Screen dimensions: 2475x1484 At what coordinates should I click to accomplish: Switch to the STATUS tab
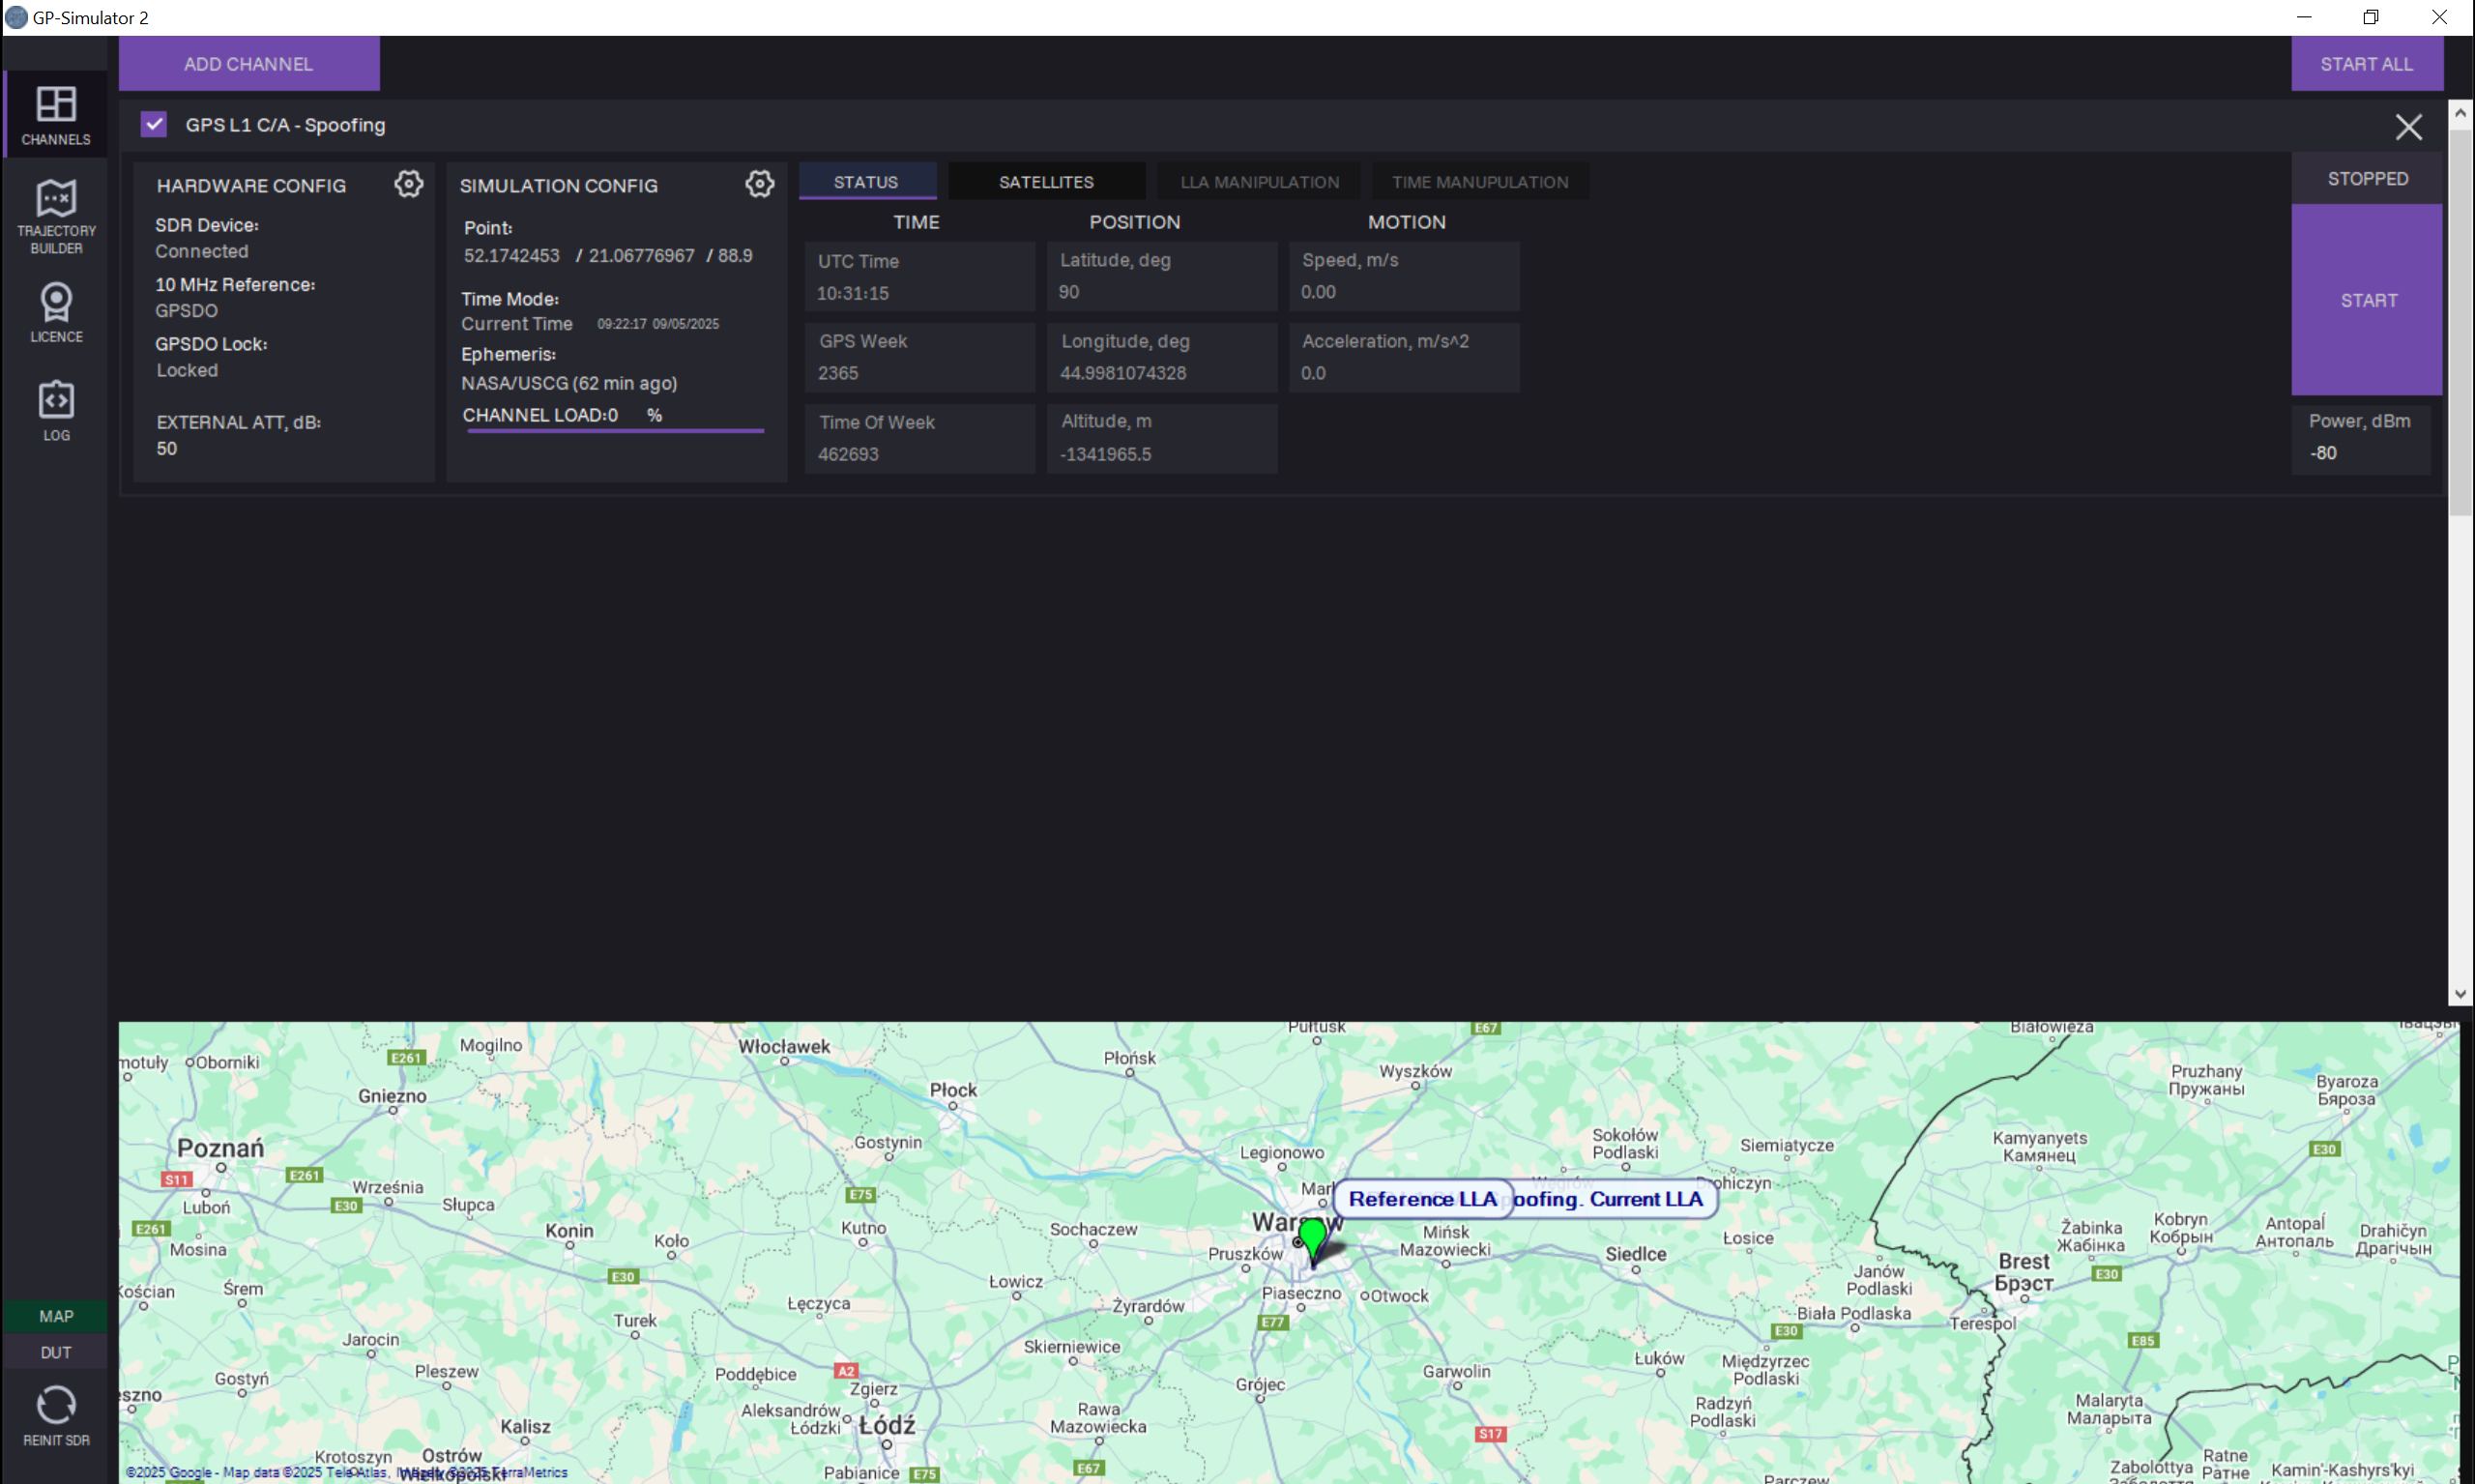tap(866, 181)
